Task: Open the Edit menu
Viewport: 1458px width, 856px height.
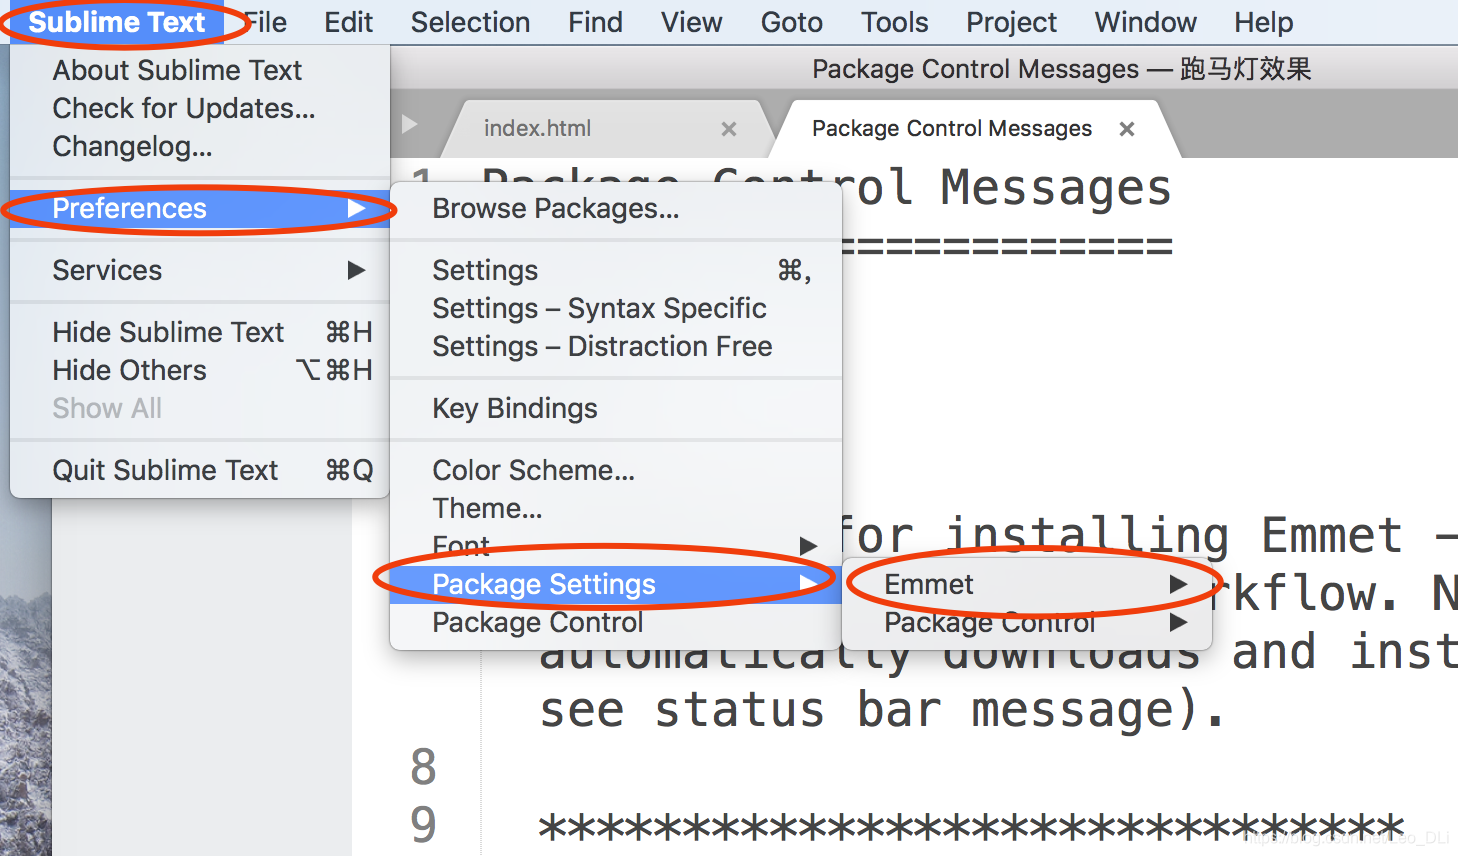Action: (x=348, y=22)
